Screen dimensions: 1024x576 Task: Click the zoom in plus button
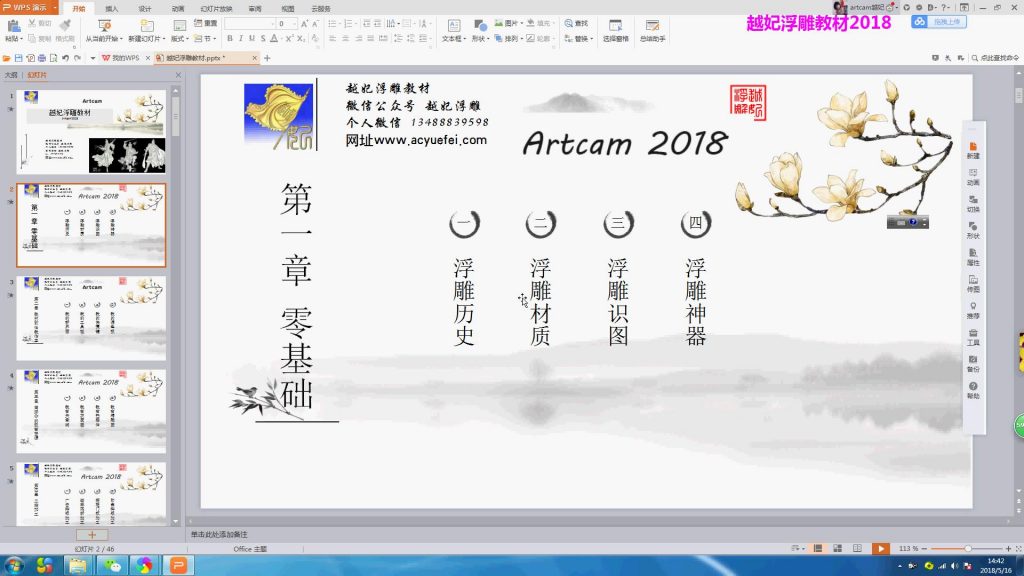[x=1008, y=549]
